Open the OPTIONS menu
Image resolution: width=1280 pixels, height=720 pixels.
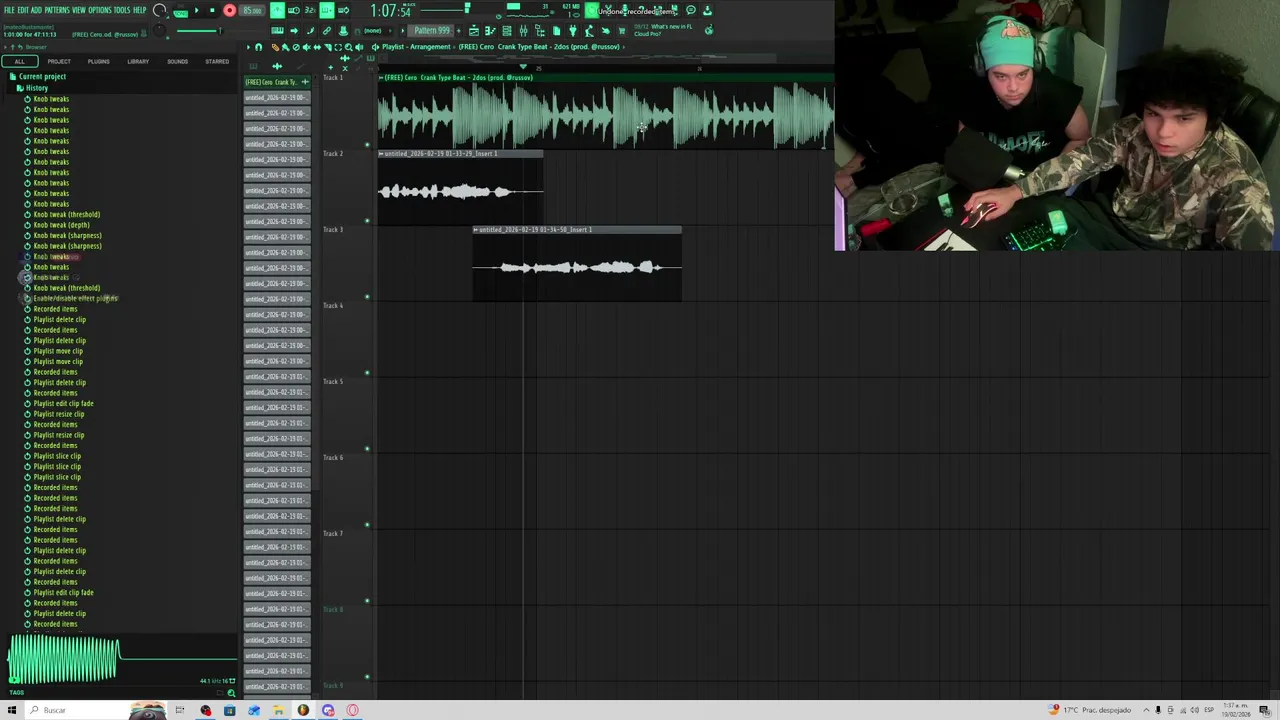point(100,10)
